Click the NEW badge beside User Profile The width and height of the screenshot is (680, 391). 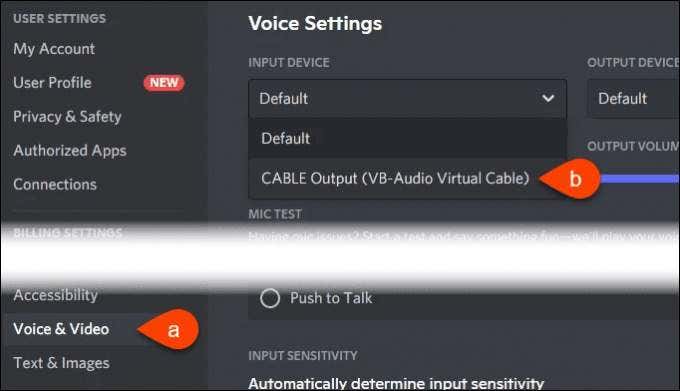point(164,82)
